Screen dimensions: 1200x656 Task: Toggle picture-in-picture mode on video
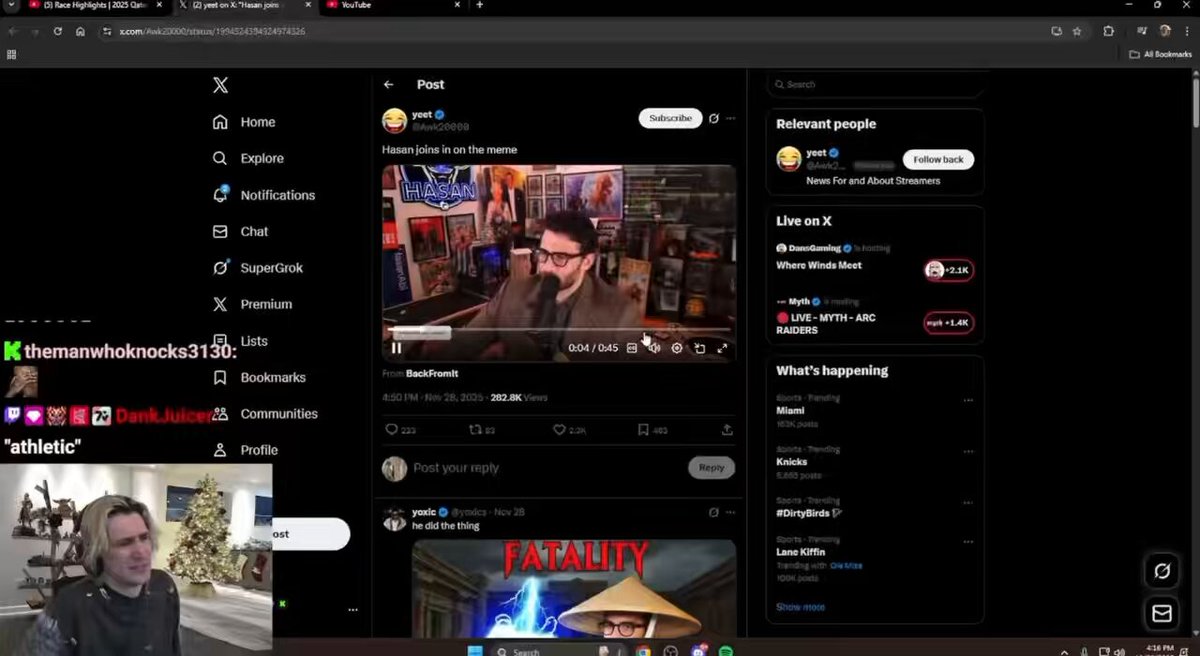pyautogui.click(x=699, y=348)
